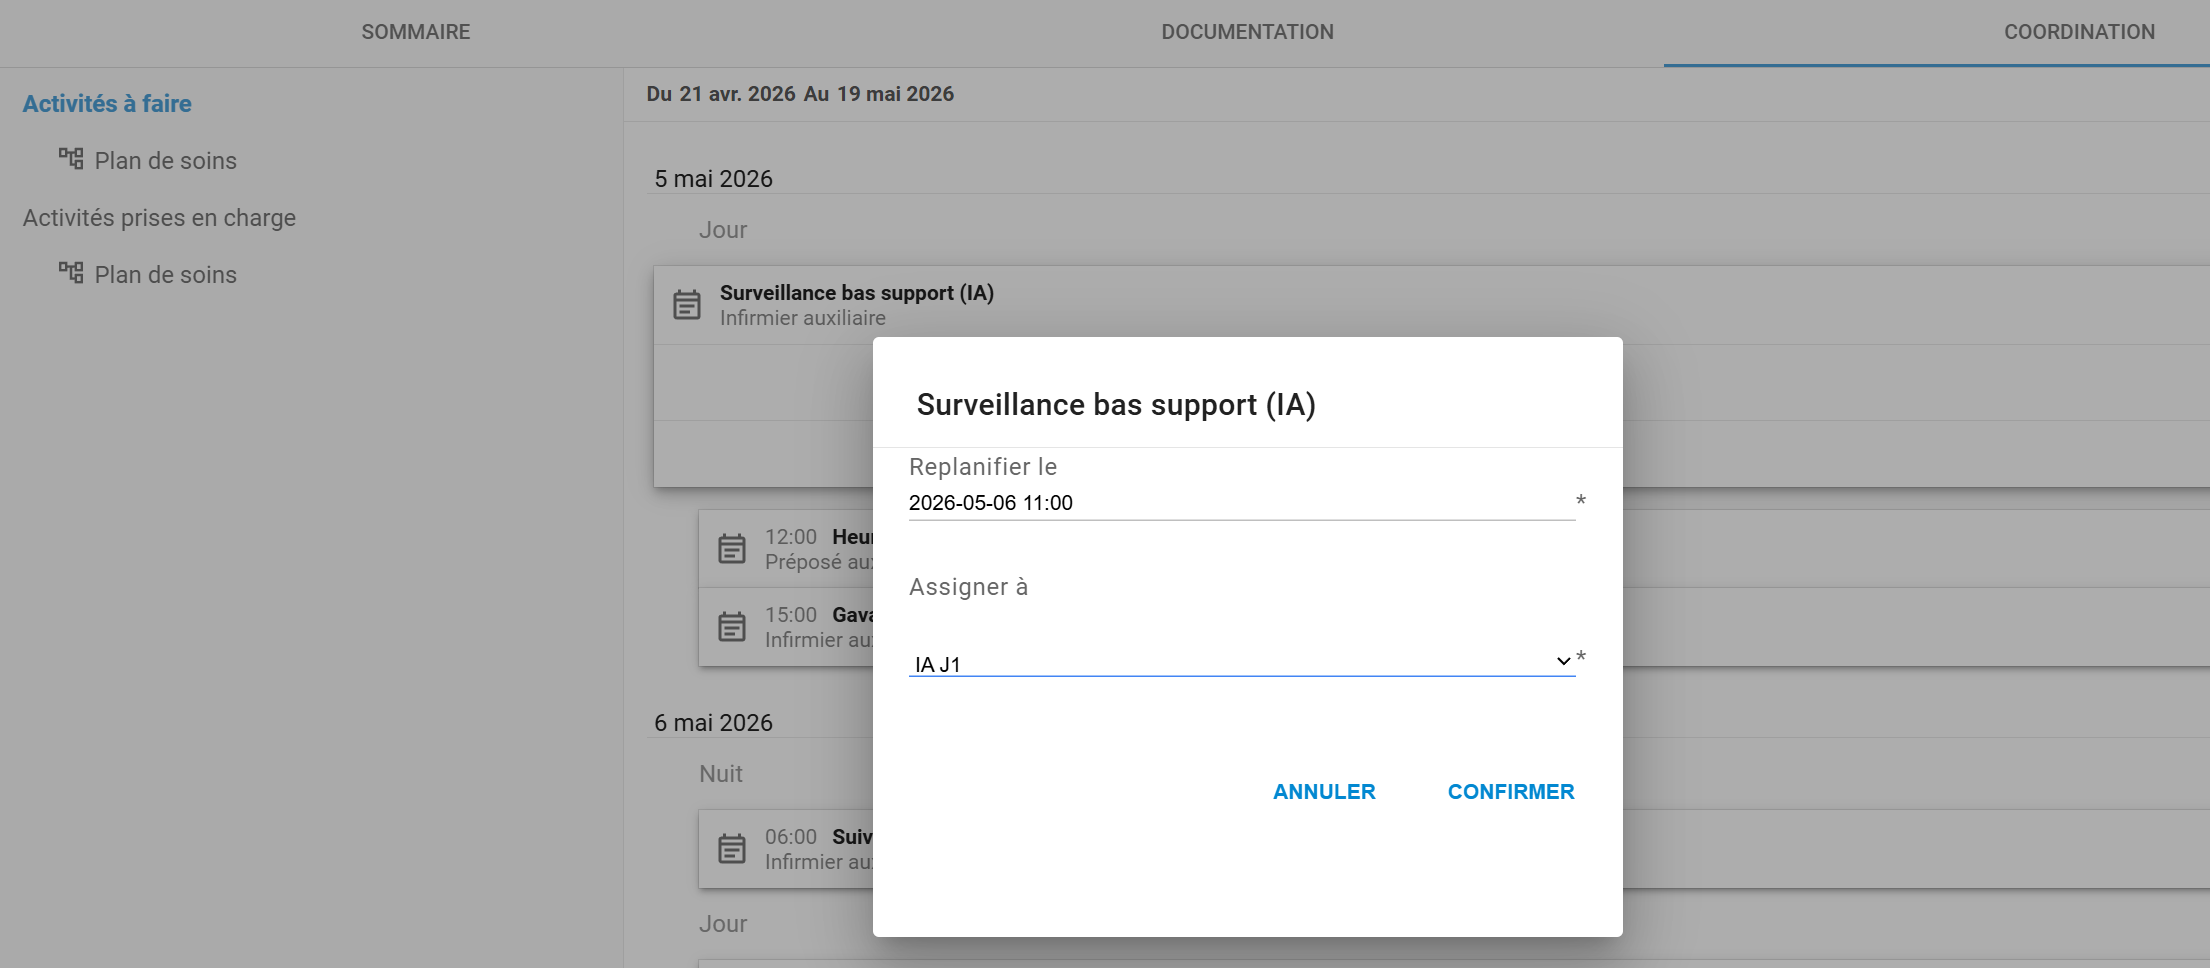Click the 06:00 activity time

pos(791,837)
